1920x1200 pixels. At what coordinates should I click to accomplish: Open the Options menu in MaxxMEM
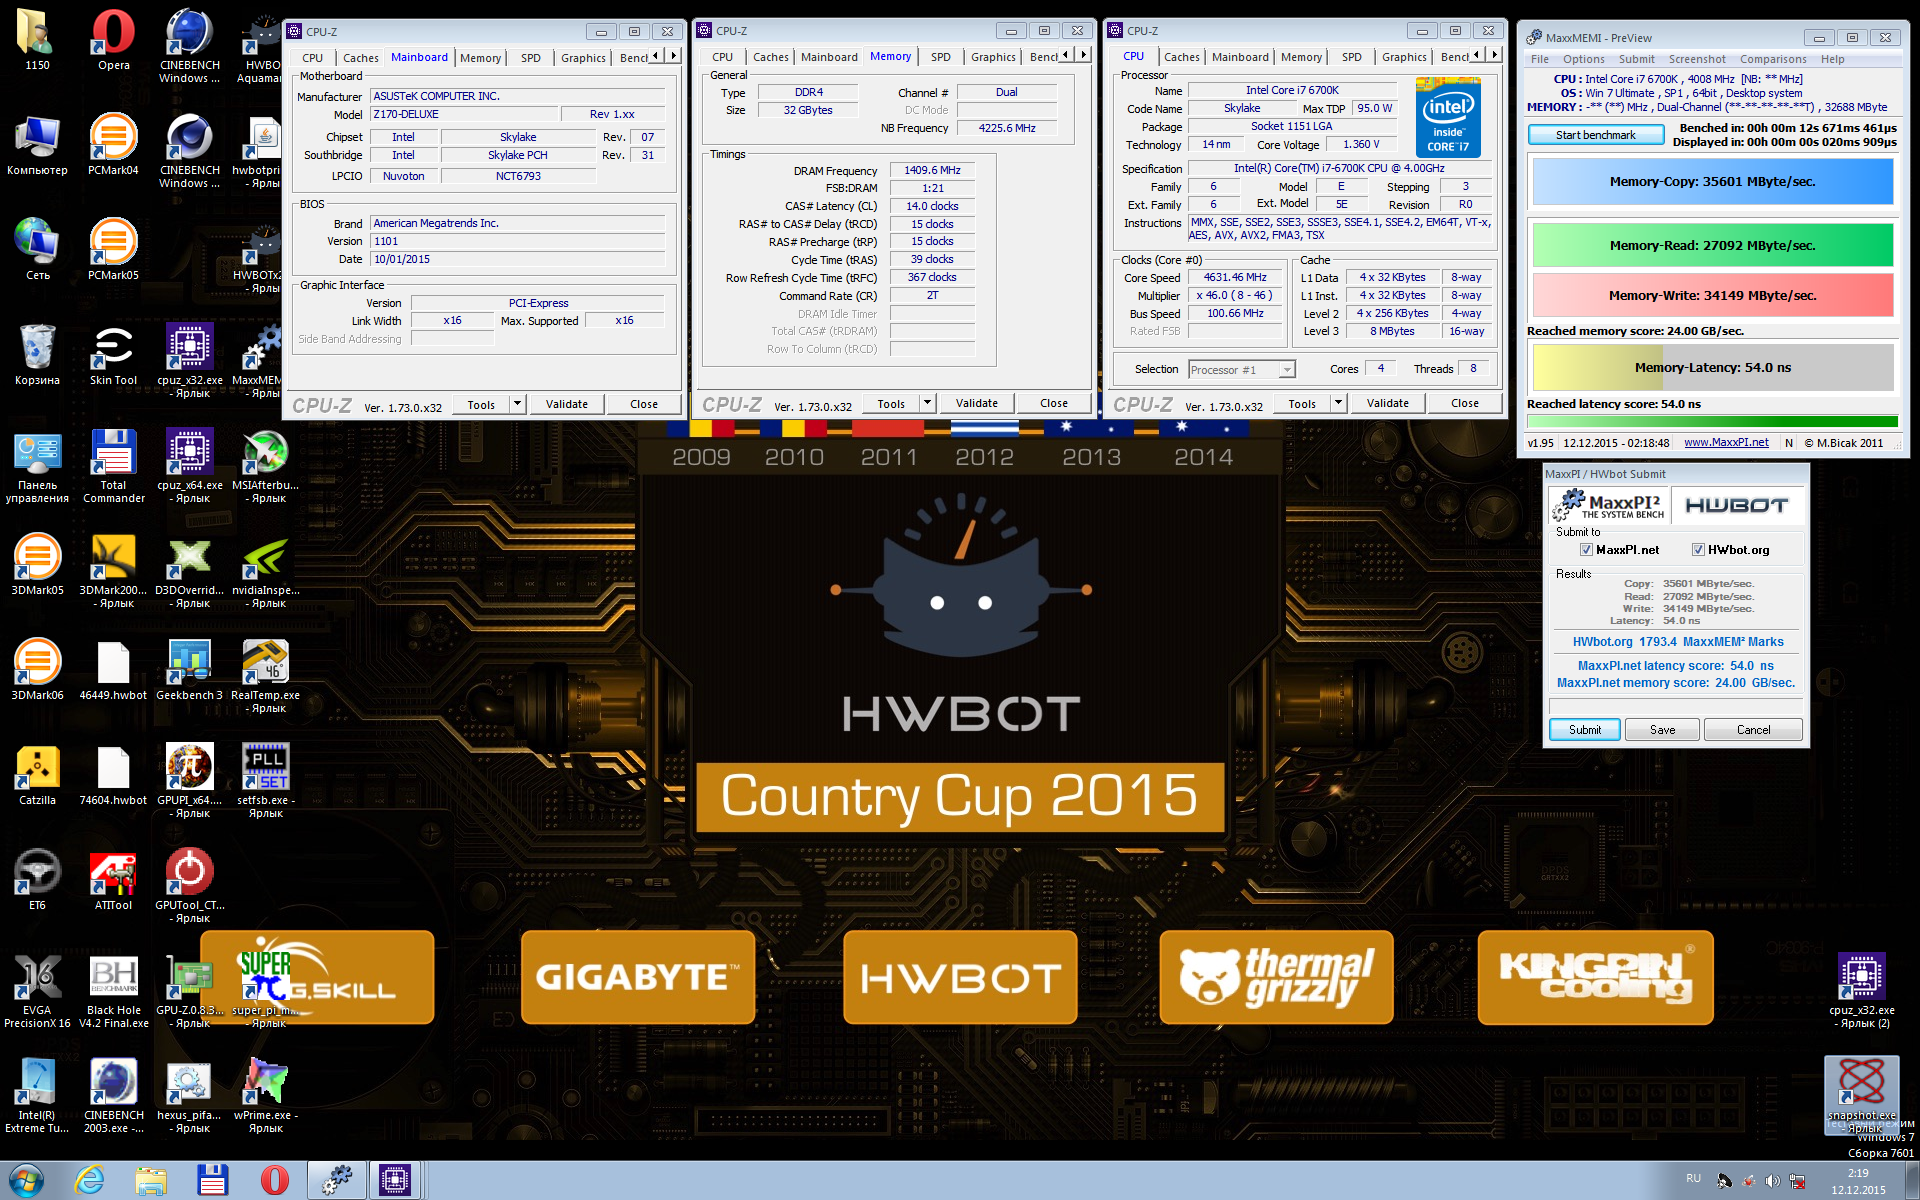[1584, 59]
